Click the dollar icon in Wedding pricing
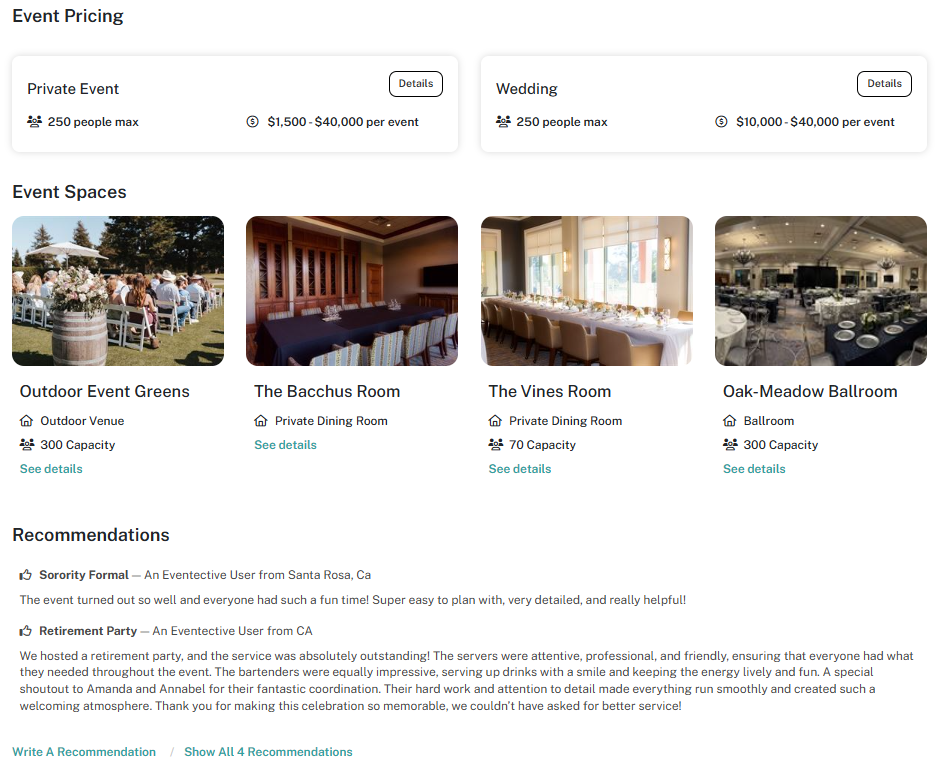This screenshot has height=773, width=938. pos(721,121)
